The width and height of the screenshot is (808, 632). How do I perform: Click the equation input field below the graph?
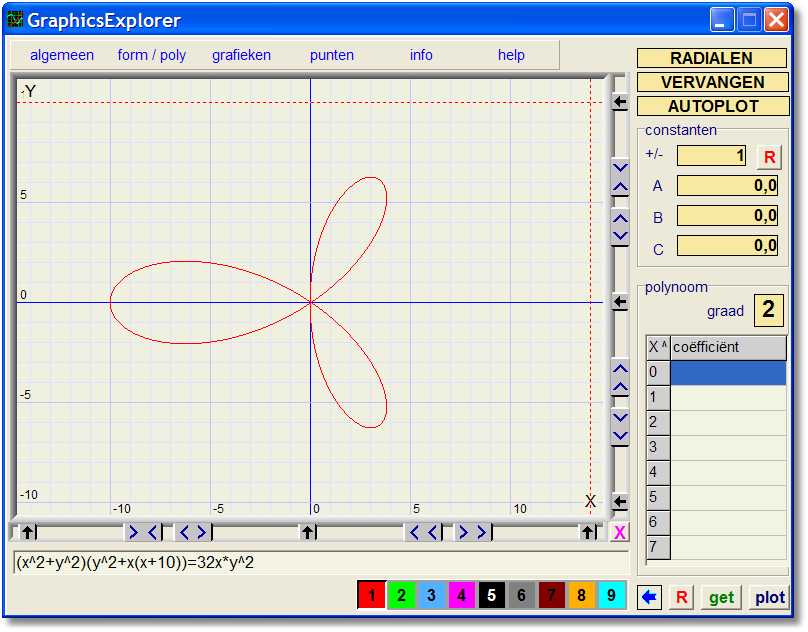[321, 562]
